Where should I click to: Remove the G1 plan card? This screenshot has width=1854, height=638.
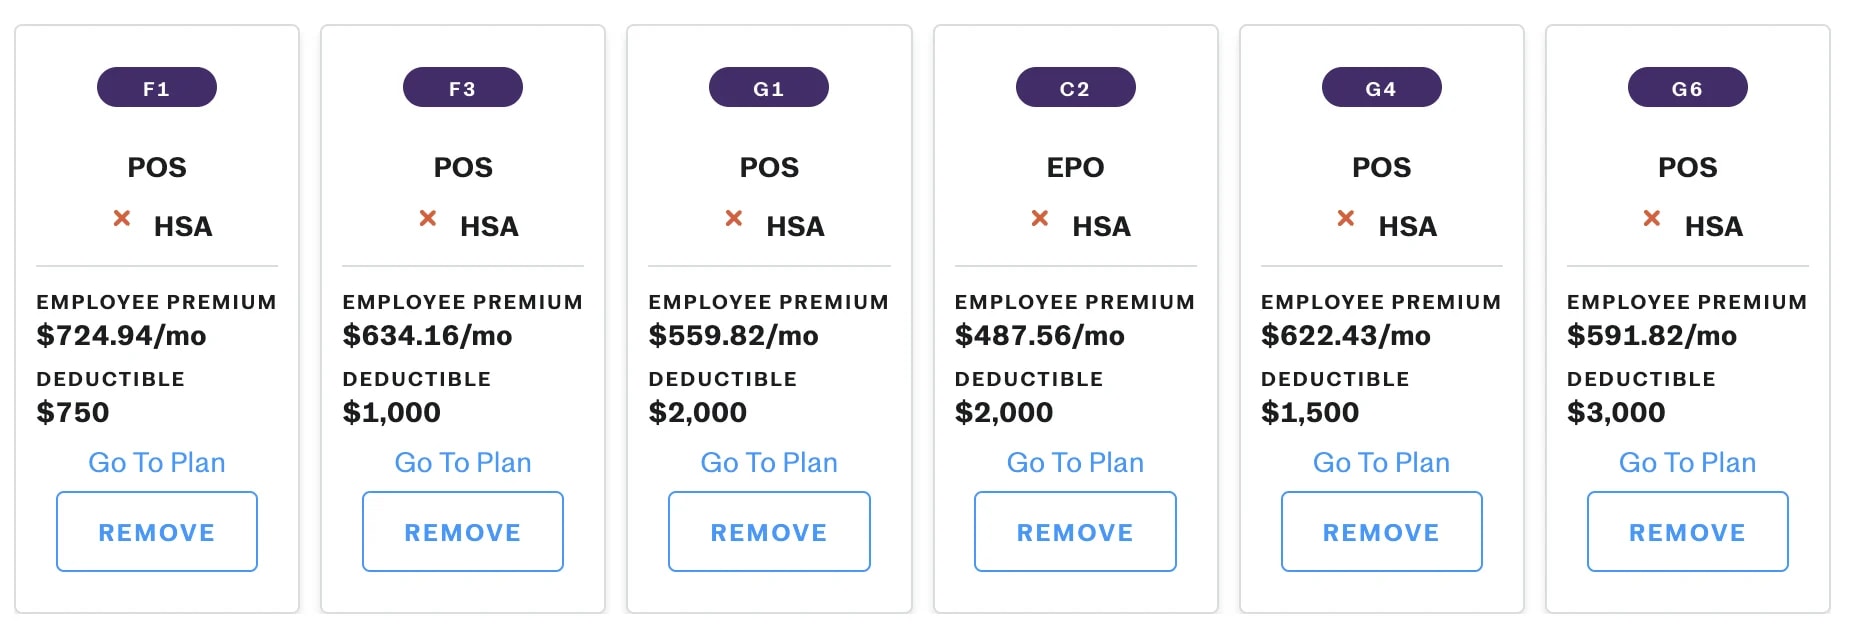point(769,532)
